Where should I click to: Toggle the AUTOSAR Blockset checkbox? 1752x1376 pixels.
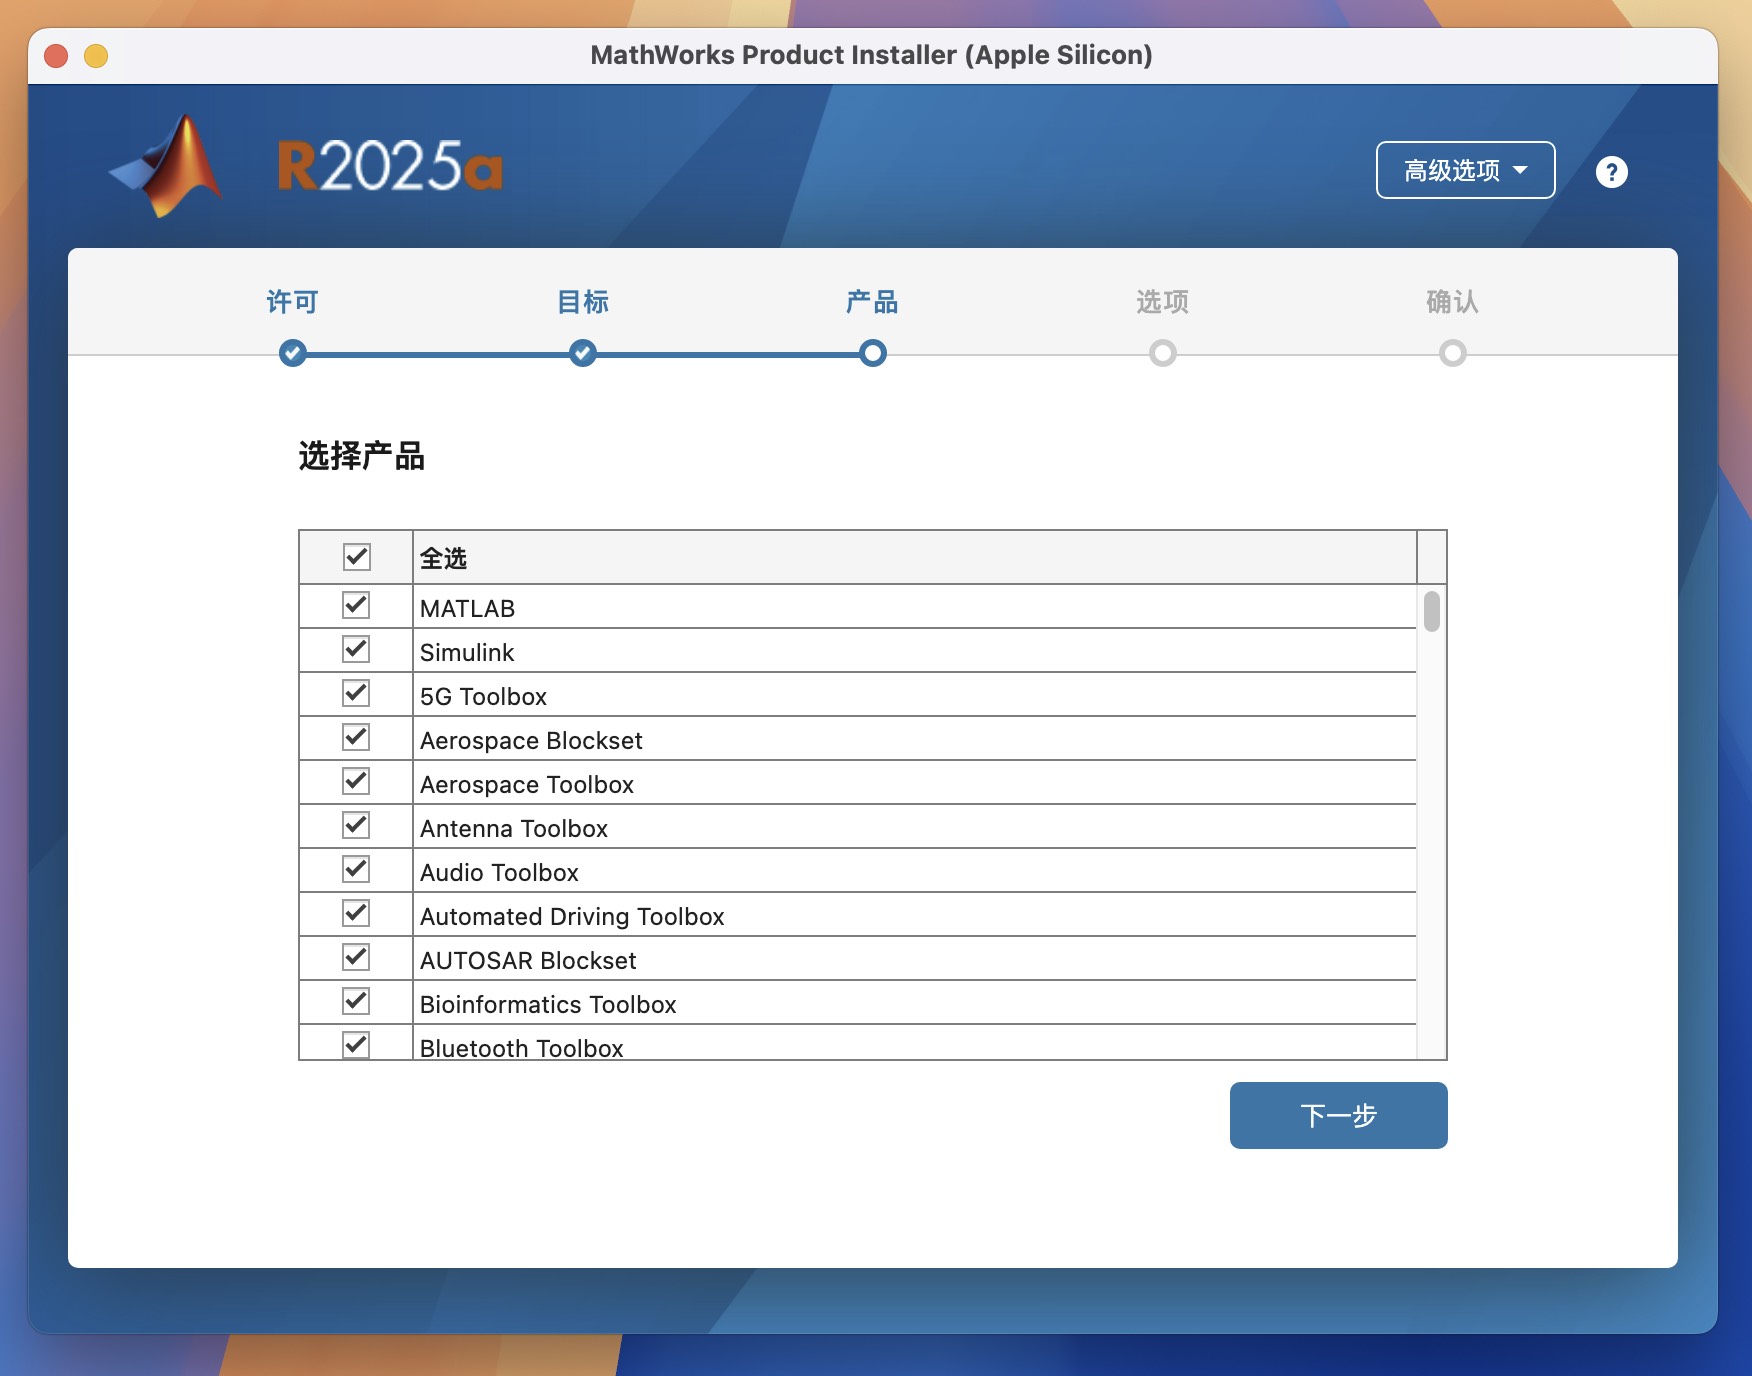(356, 957)
